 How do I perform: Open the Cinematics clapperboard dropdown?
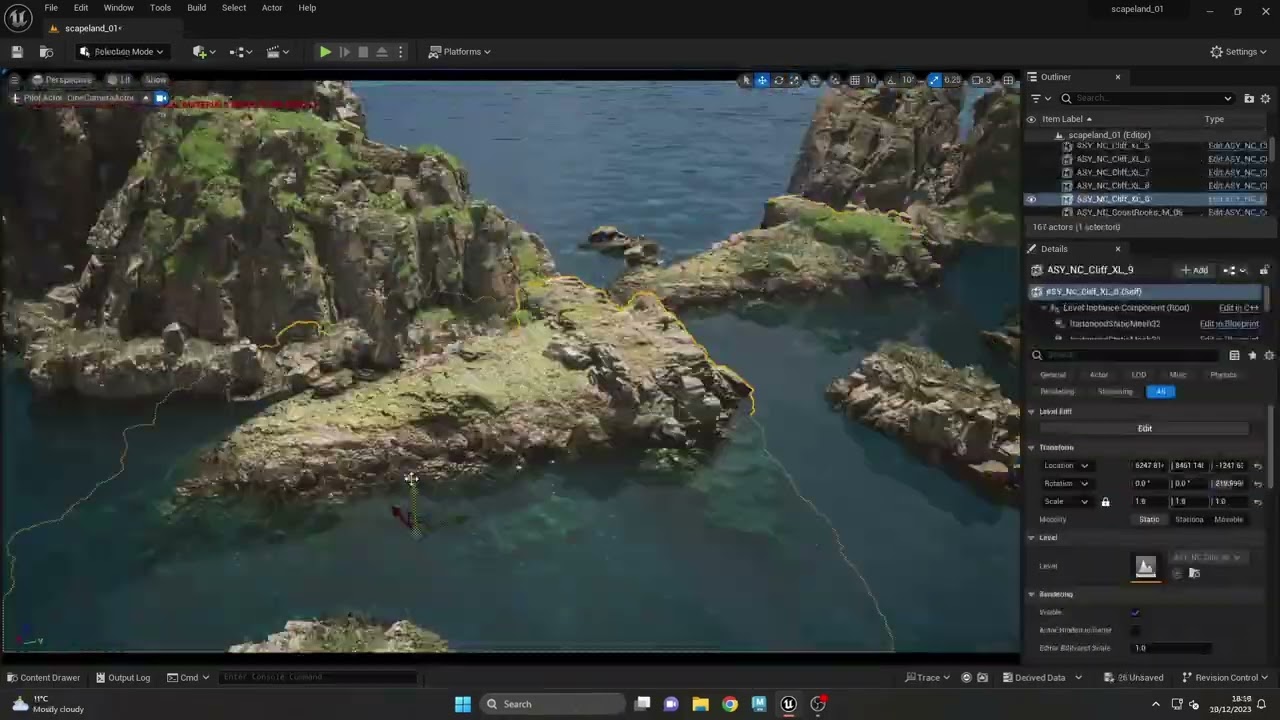coord(277,52)
